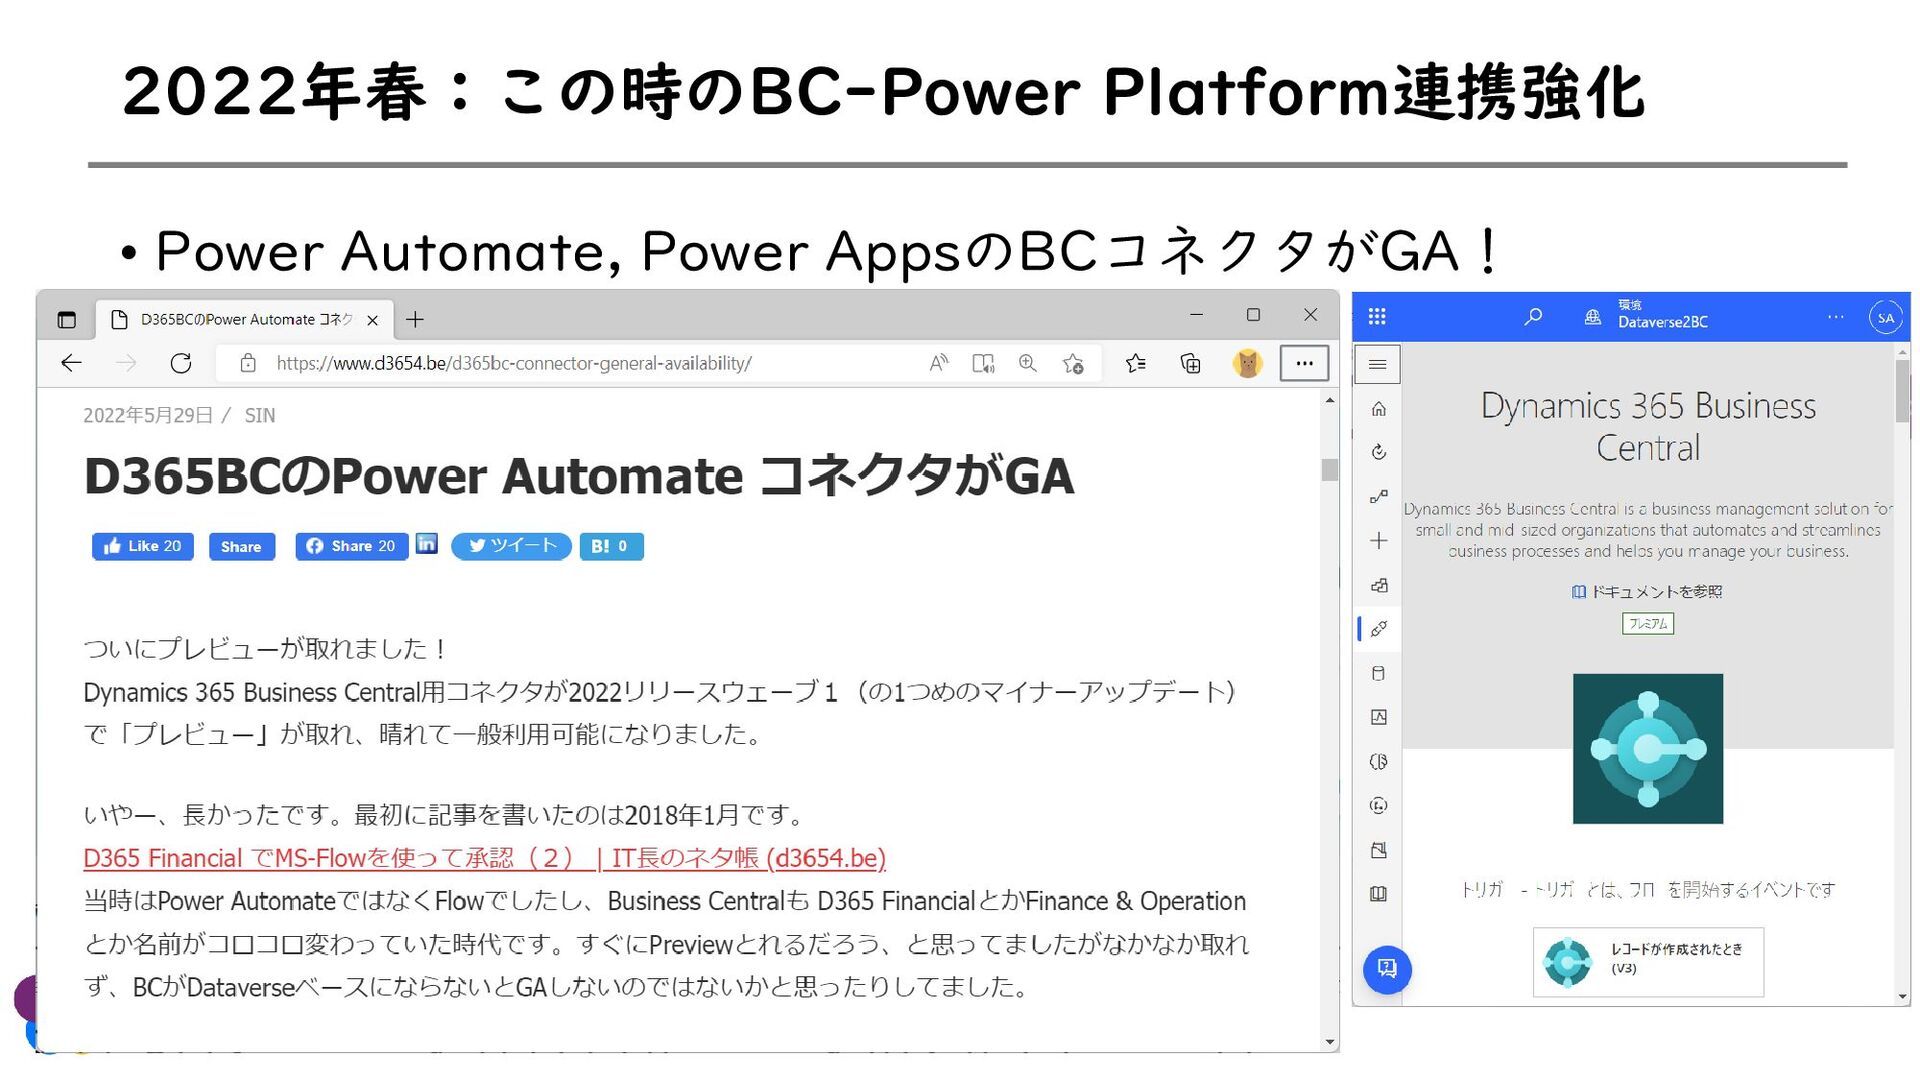Click the browser scrollbar up arrow
The width and height of the screenshot is (1920, 1080).
[1329, 400]
